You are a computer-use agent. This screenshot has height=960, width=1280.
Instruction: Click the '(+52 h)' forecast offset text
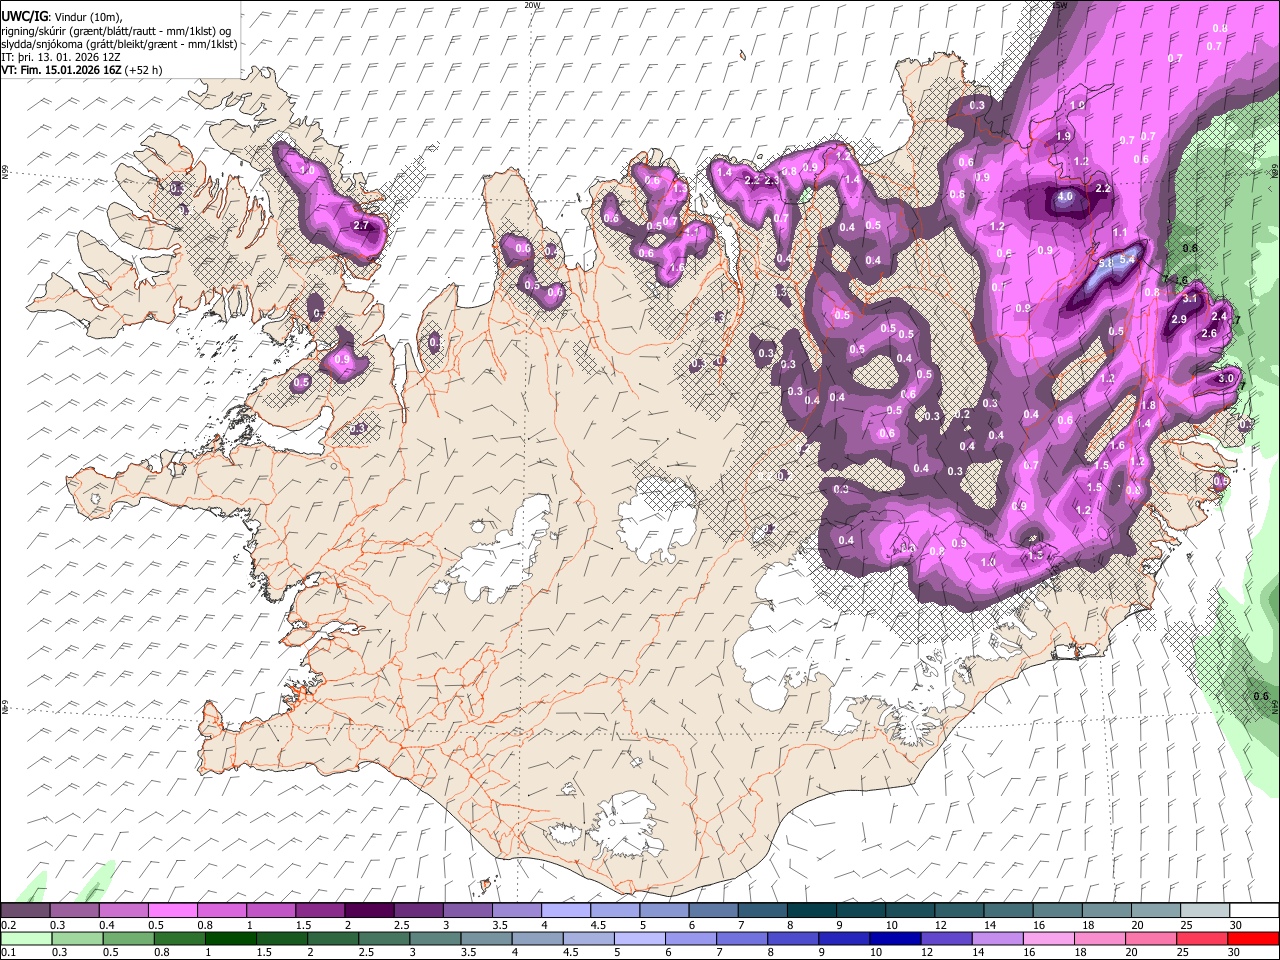144,70
